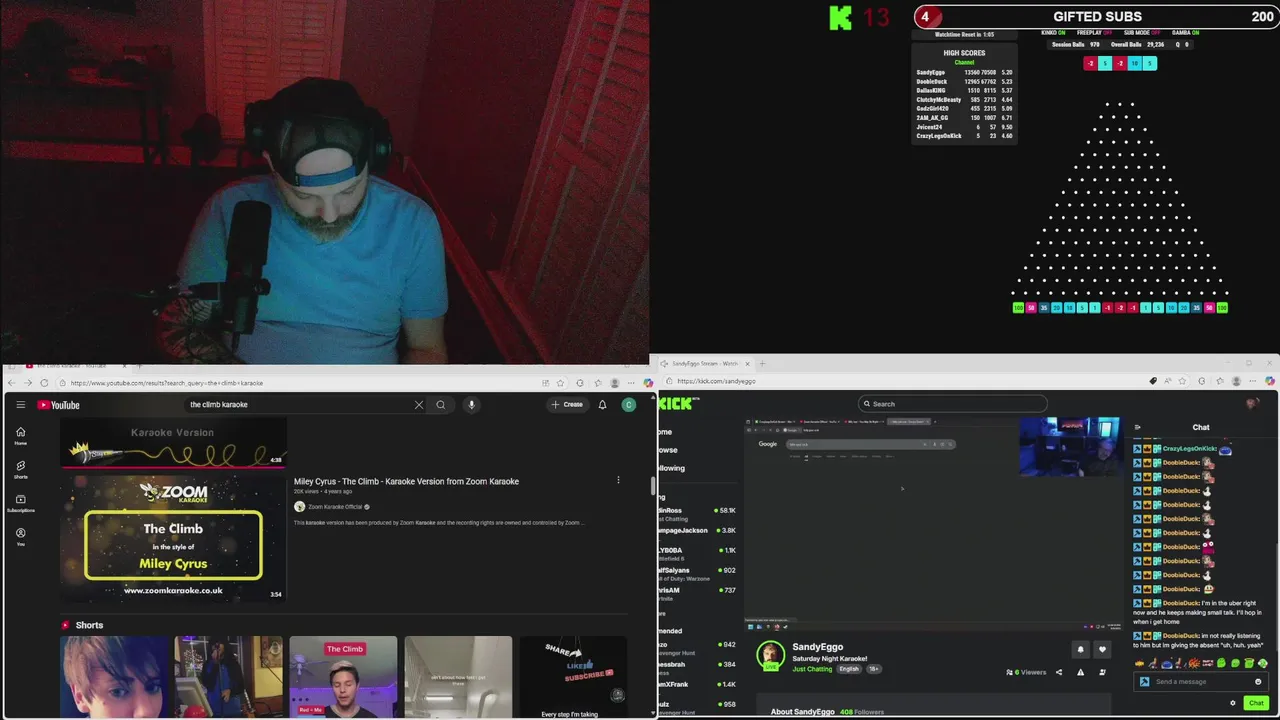Open the Kick profile avatar menu
This screenshot has width=1280, height=720.
click(x=1252, y=404)
